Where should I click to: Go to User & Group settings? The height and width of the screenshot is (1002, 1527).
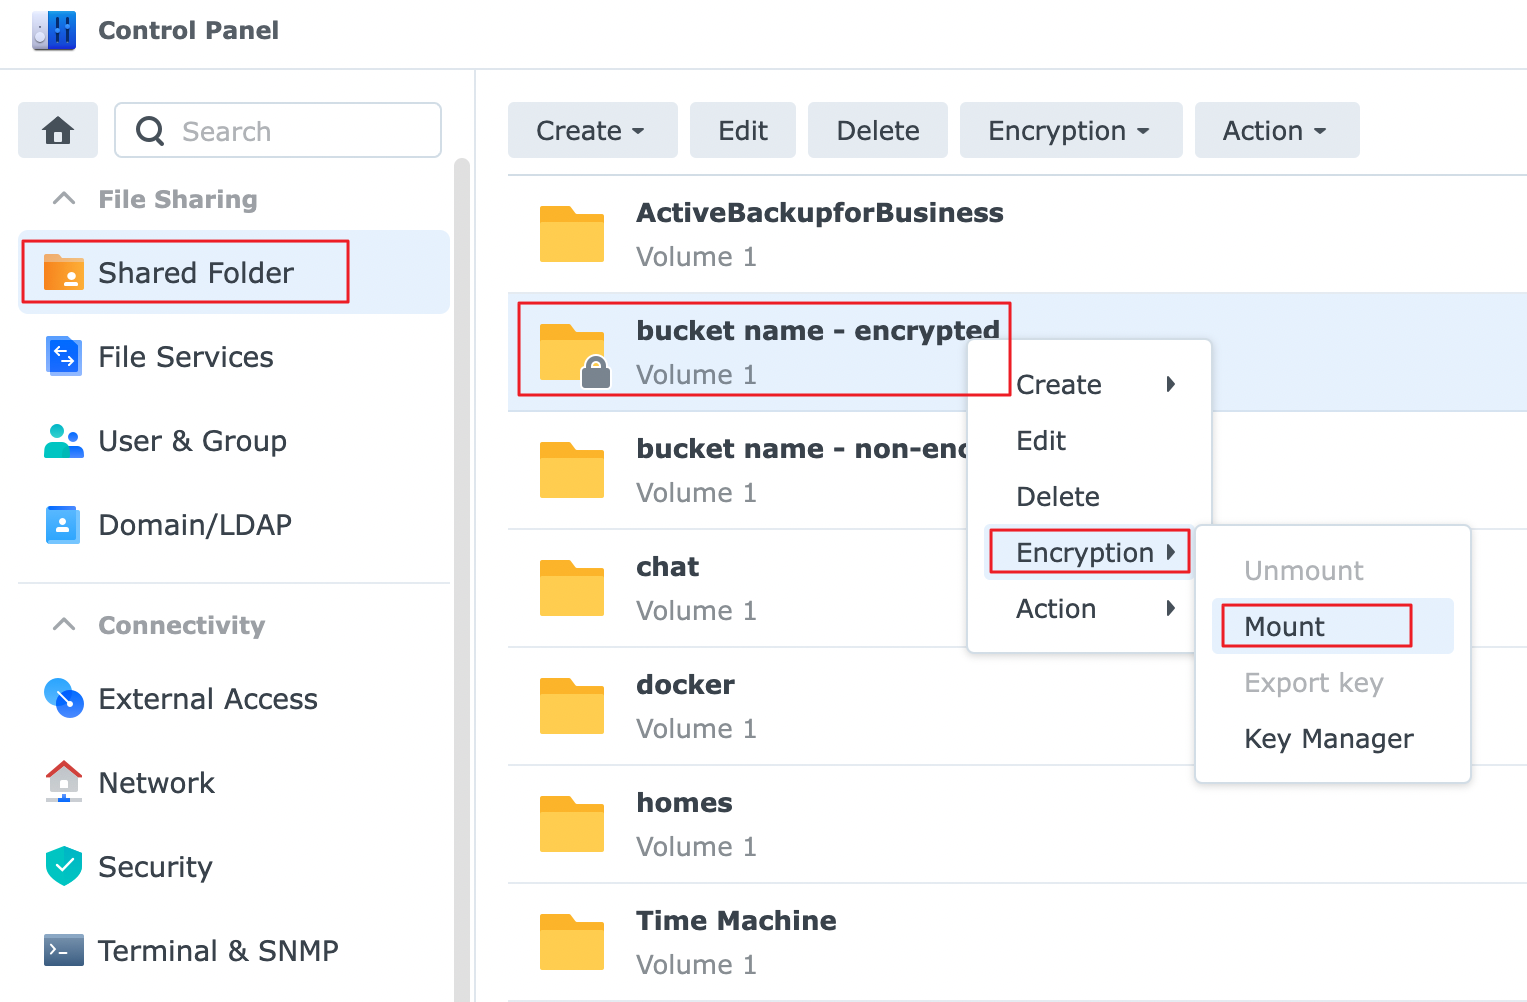tap(192, 441)
